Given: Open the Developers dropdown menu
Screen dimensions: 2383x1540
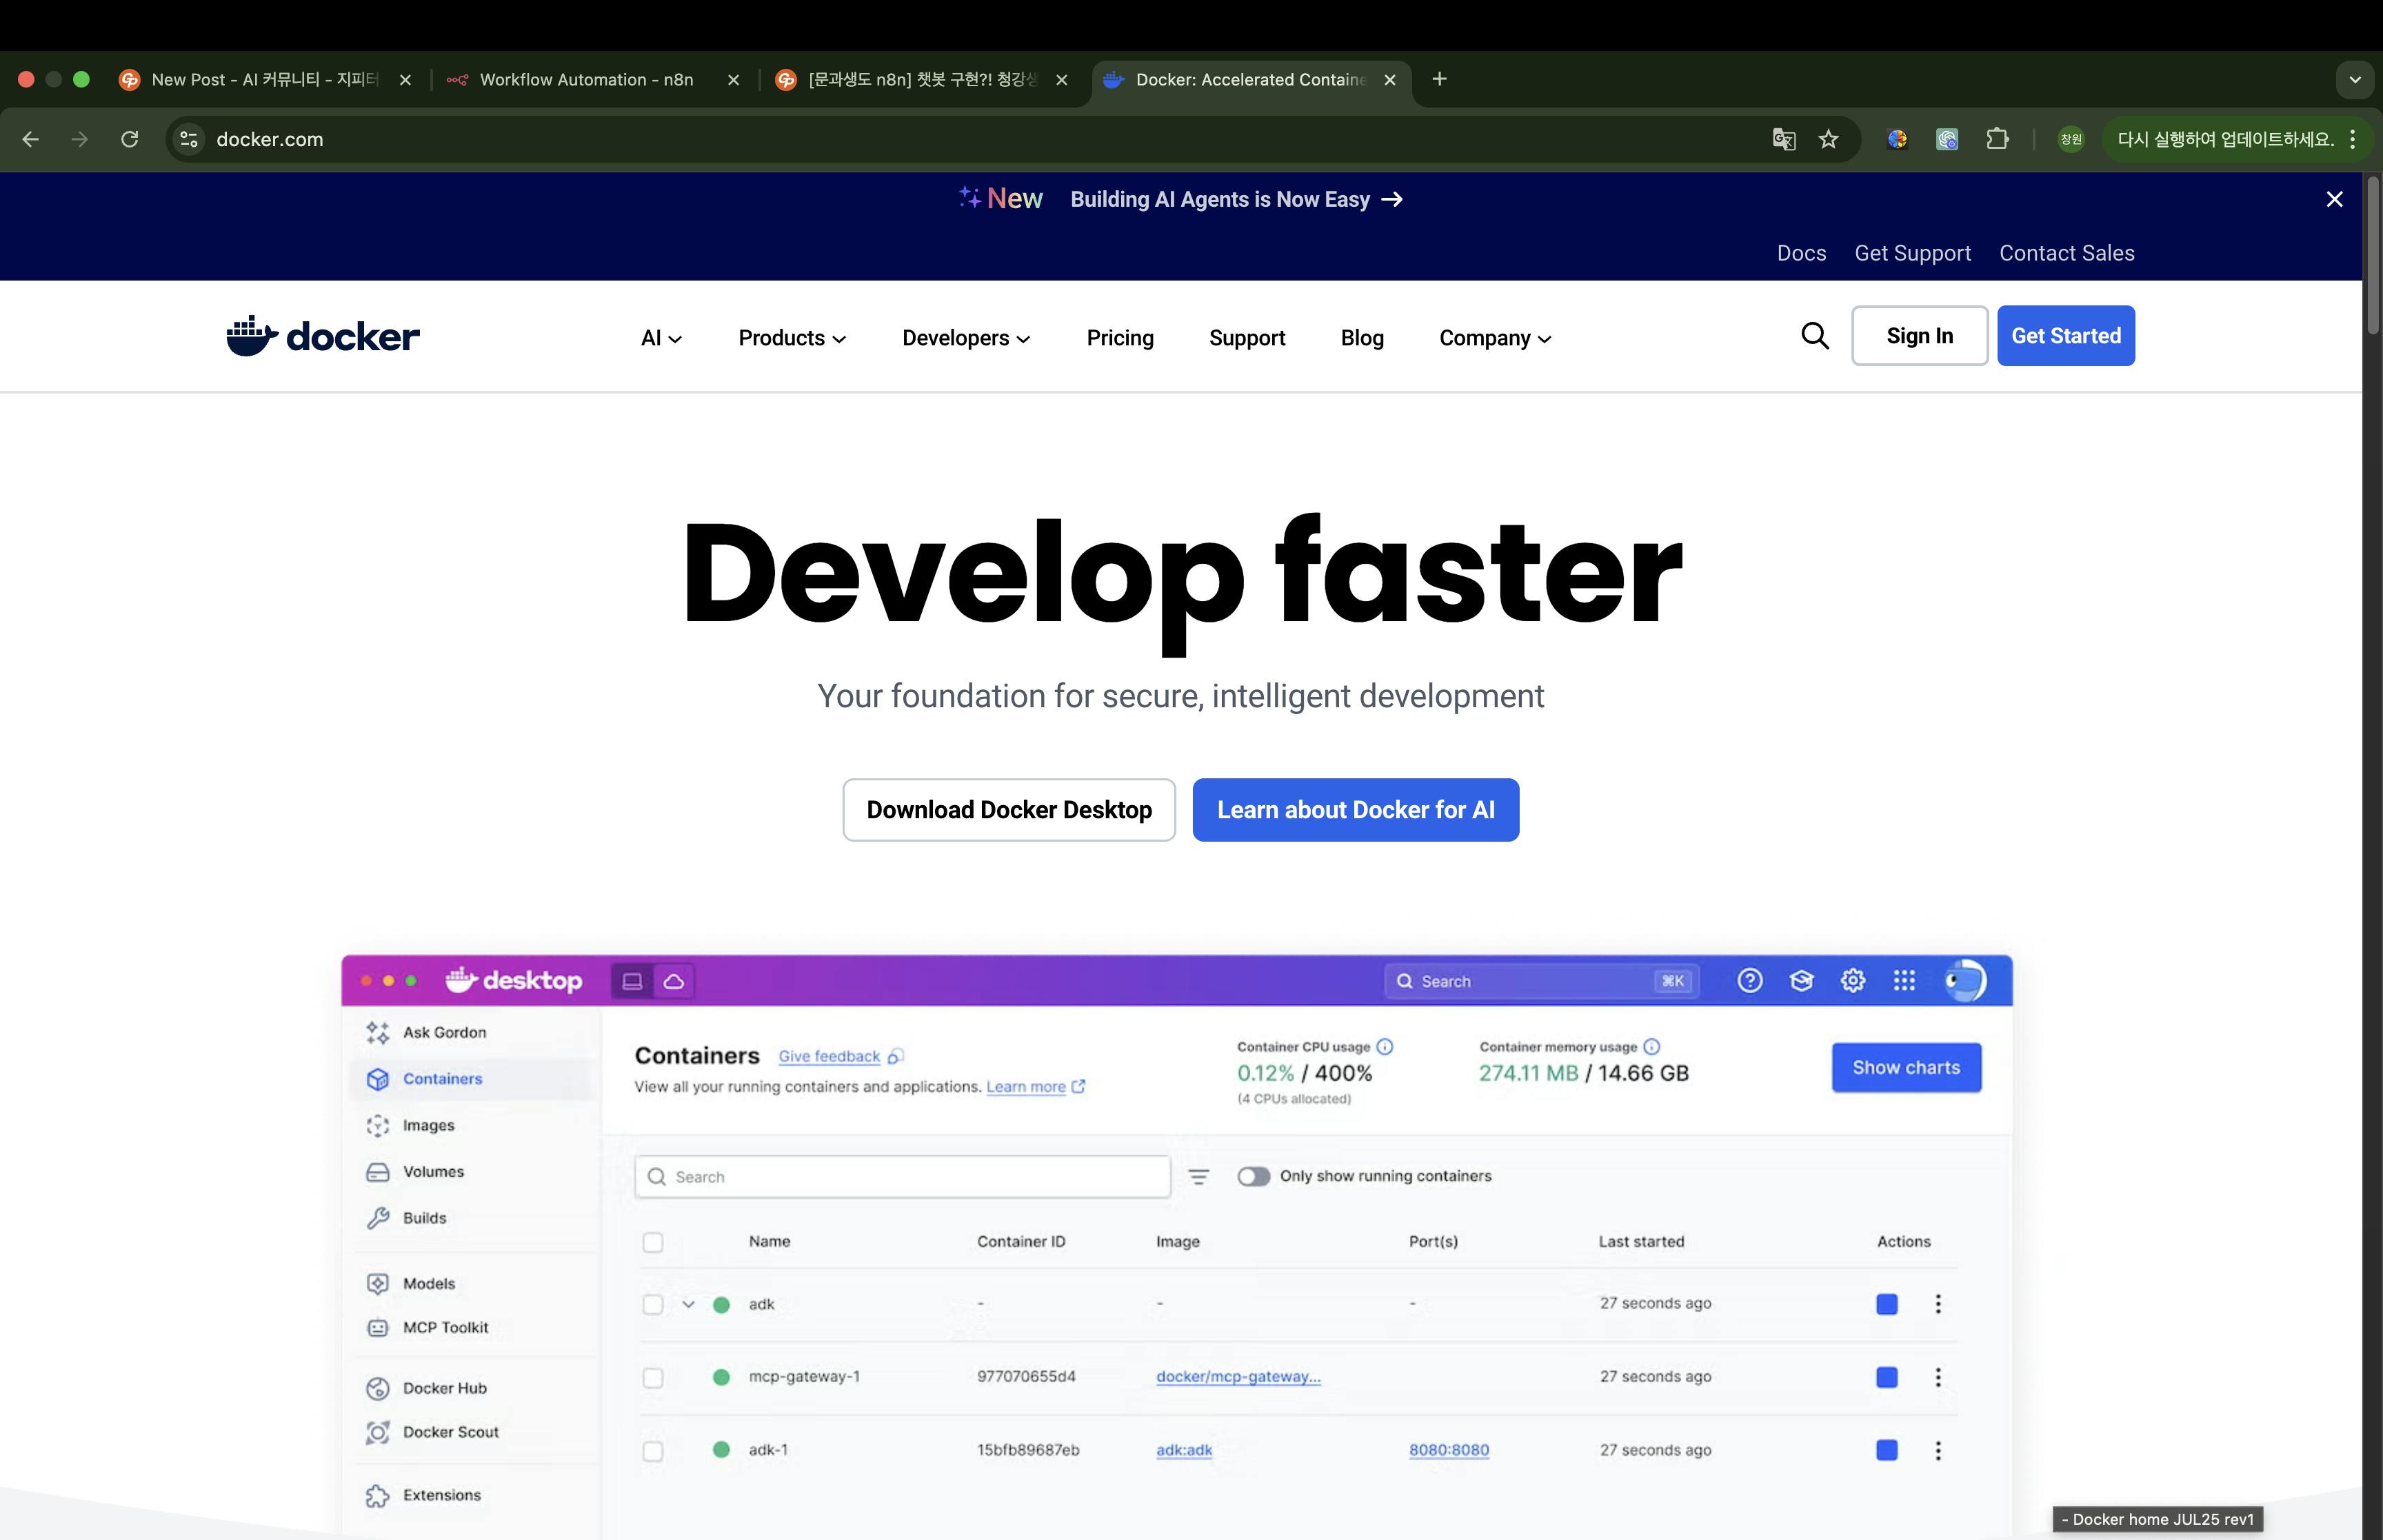Looking at the screenshot, I should pyautogui.click(x=965, y=338).
